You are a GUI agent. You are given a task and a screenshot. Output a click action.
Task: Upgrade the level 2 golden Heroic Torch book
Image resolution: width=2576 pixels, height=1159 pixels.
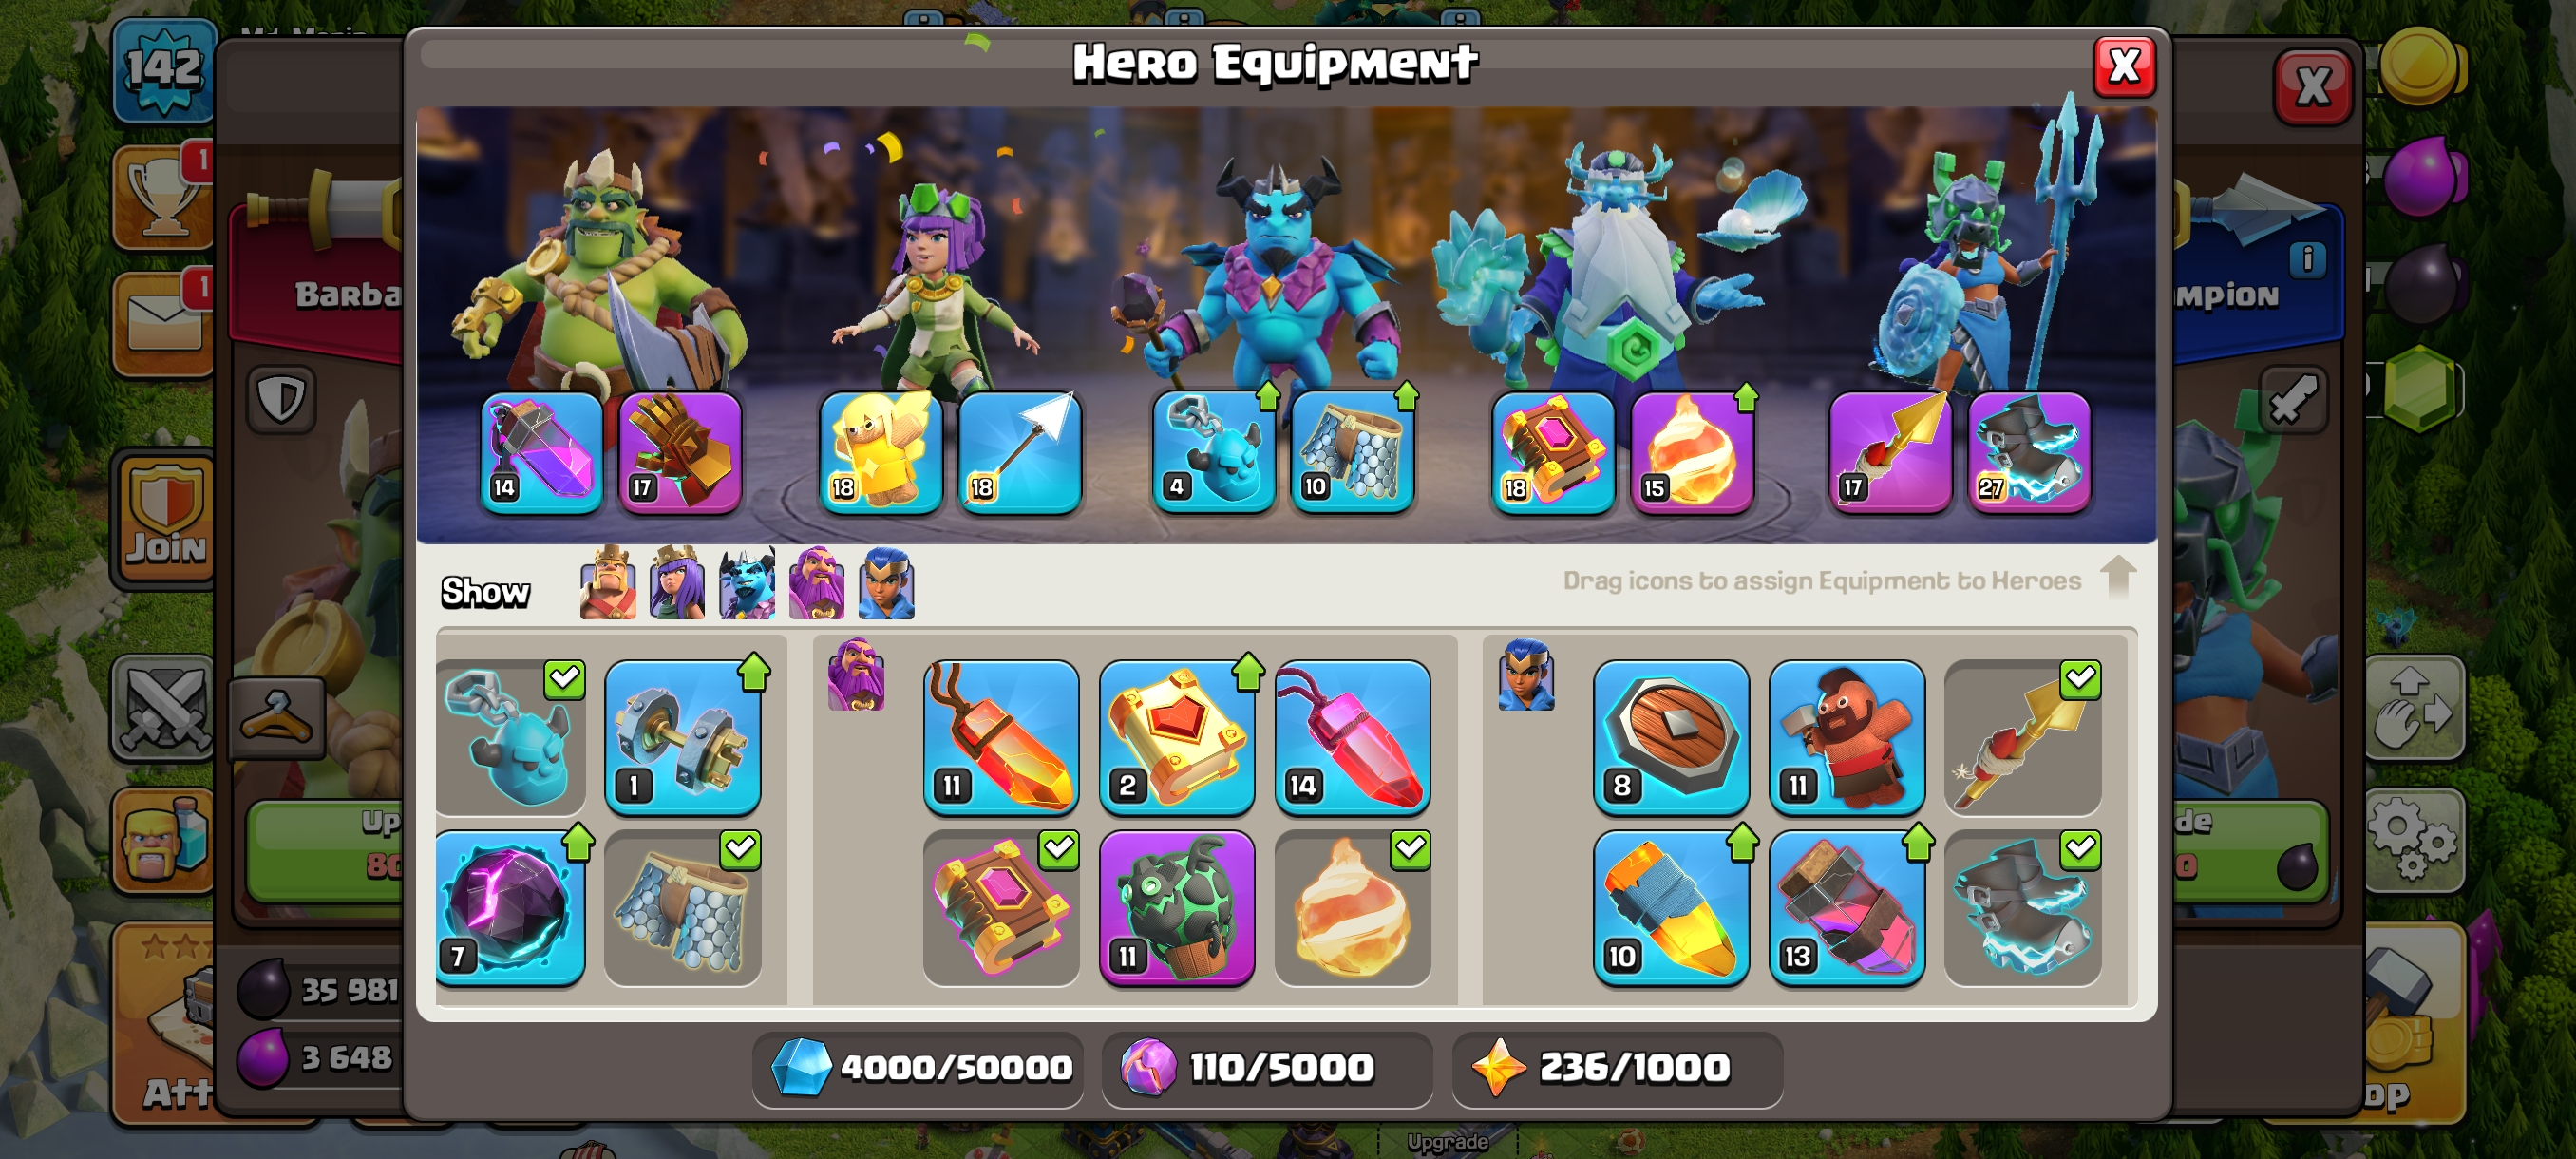(1176, 738)
